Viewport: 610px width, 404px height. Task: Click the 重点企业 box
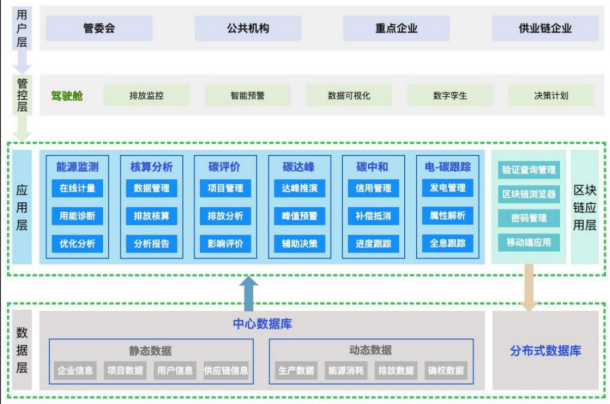pyautogui.click(x=396, y=28)
